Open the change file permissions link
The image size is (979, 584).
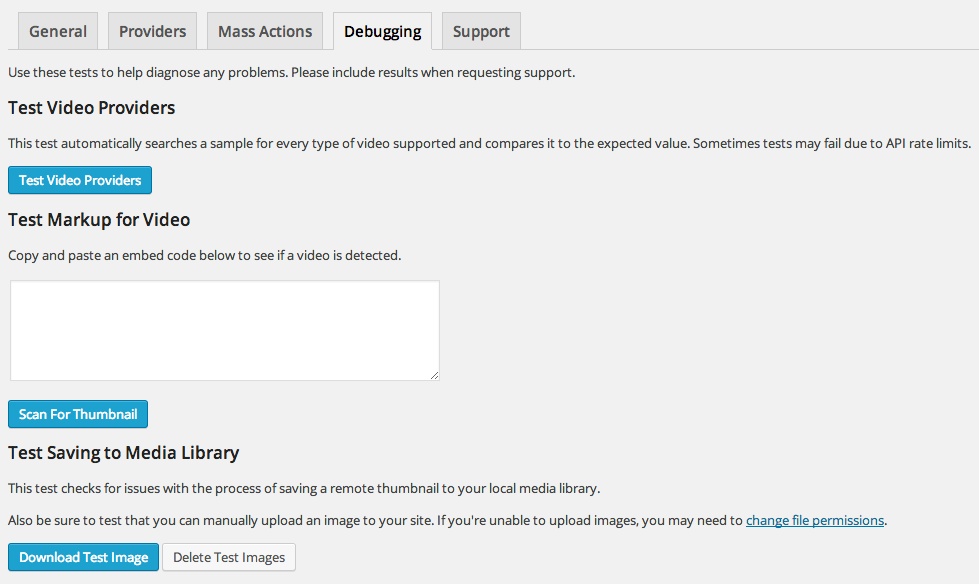click(815, 520)
